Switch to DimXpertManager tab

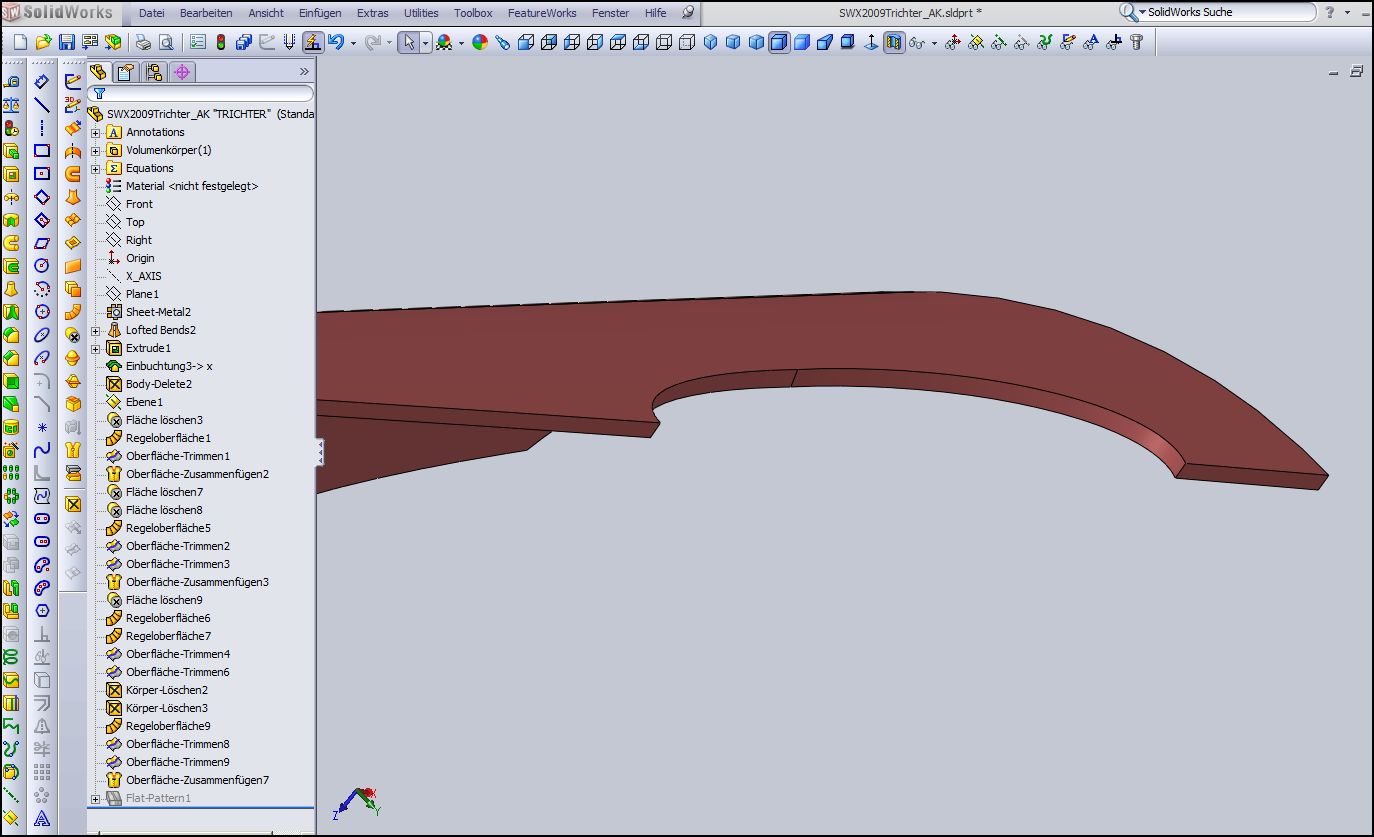click(181, 72)
